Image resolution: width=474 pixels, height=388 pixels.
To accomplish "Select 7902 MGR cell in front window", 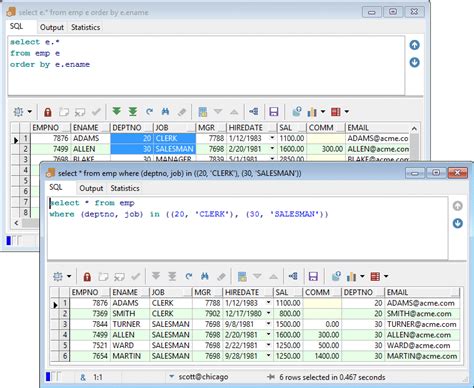I will tap(207, 313).
